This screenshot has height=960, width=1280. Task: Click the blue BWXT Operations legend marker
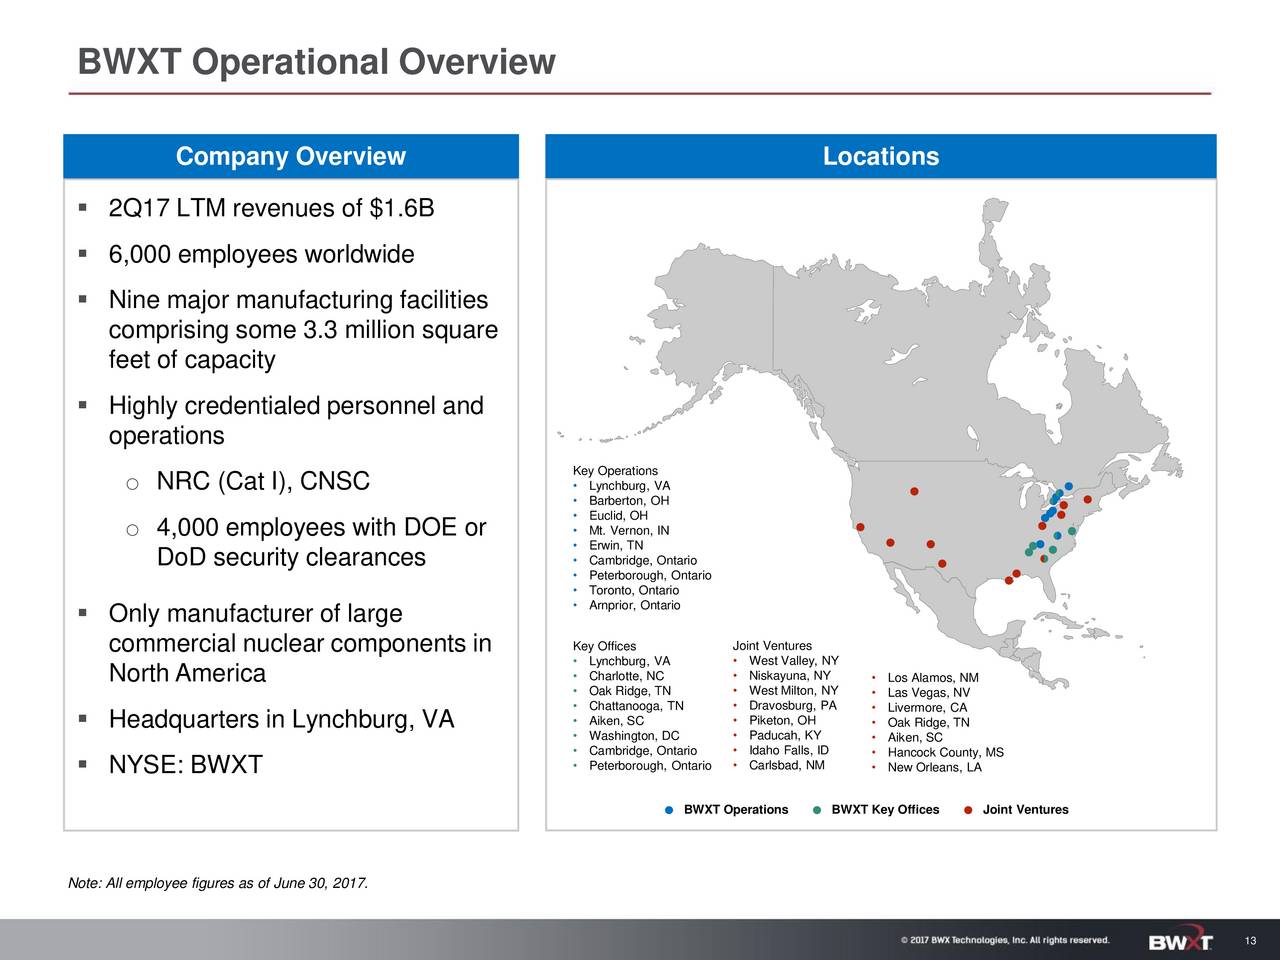tap(669, 809)
